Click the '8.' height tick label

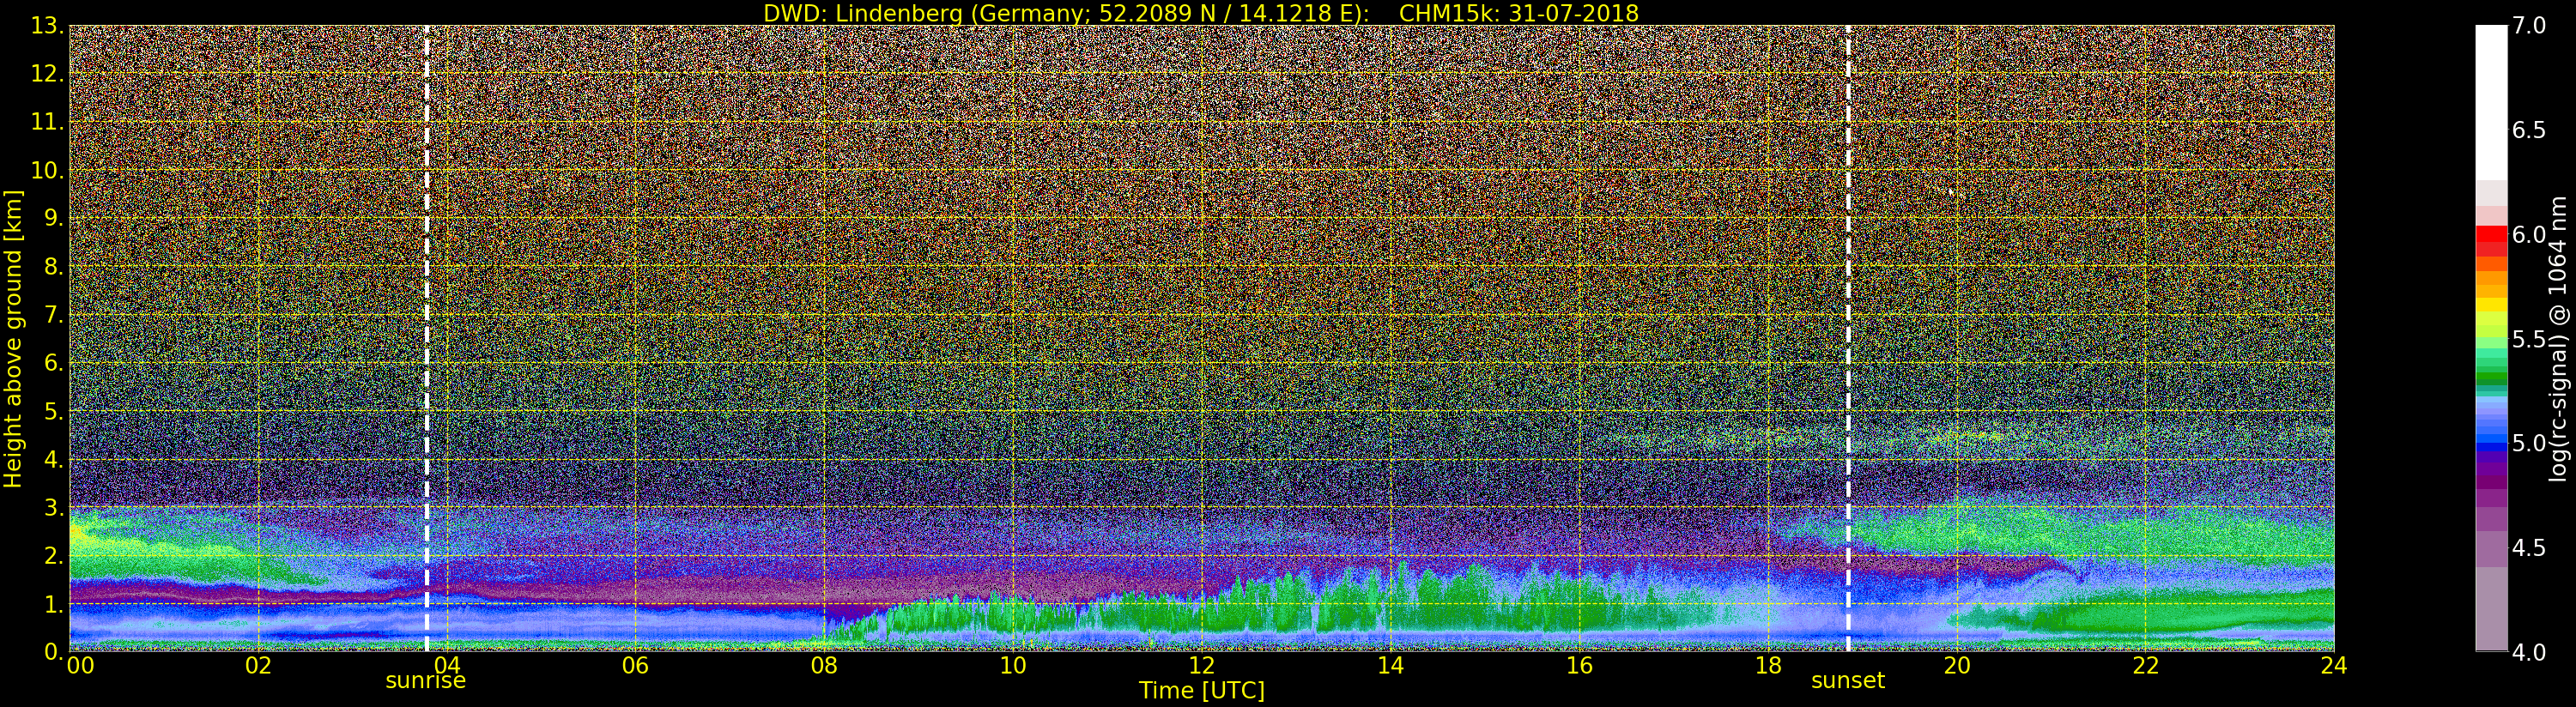pyautogui.click(x=54, y=267)
